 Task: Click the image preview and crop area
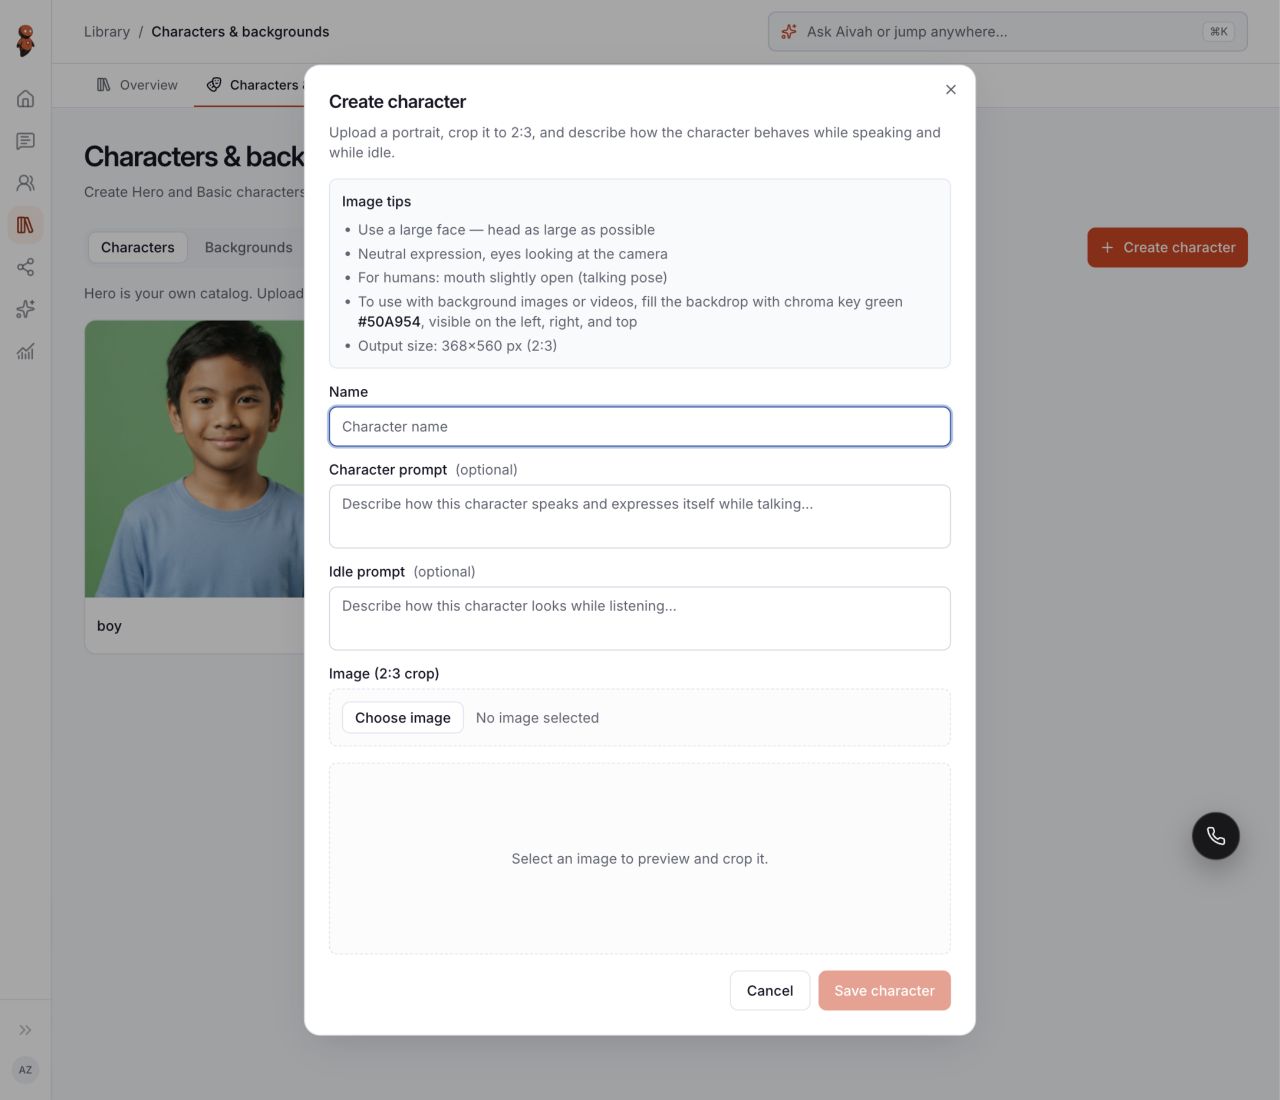click(x=640, y=859)
